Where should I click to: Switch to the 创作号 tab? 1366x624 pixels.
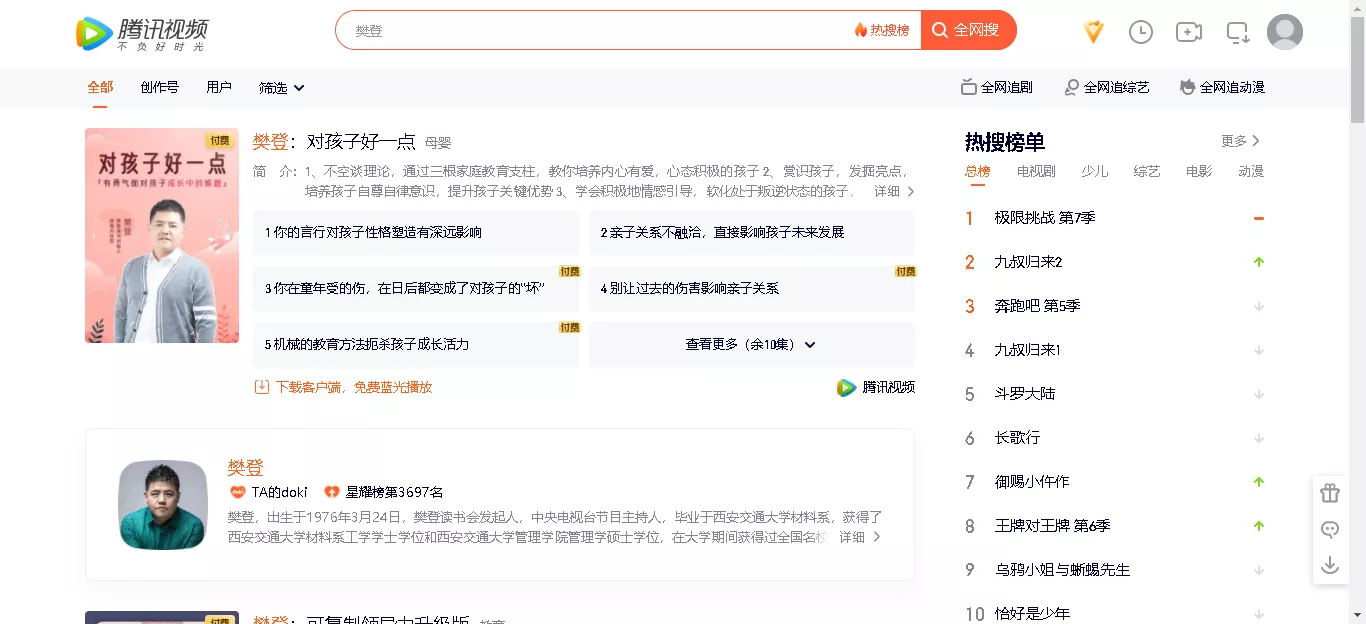tap(159, 87)
